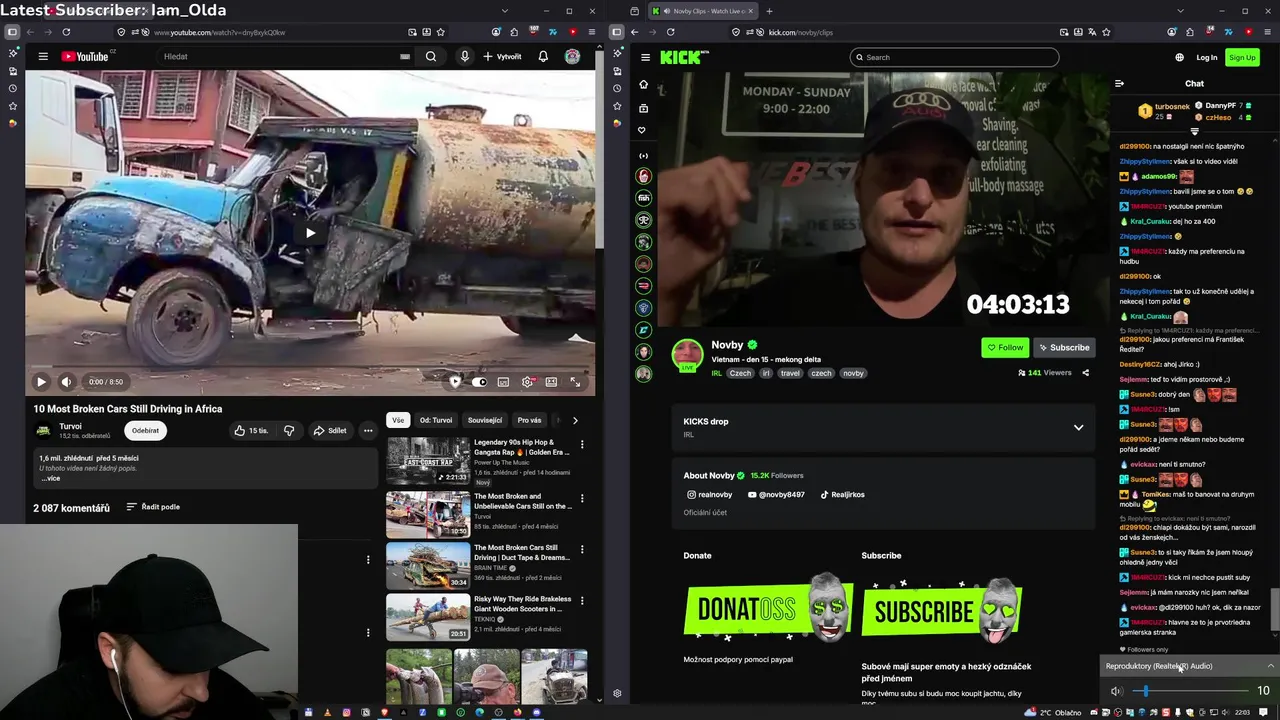
Task: Select the Od: Turvoi filter chip
Action: [x=436, y=420]
